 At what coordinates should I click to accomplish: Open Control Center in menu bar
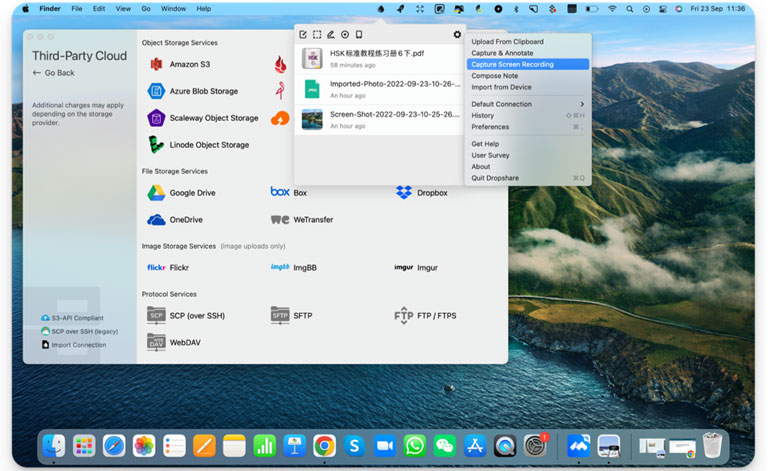click(x=663, y=9)
